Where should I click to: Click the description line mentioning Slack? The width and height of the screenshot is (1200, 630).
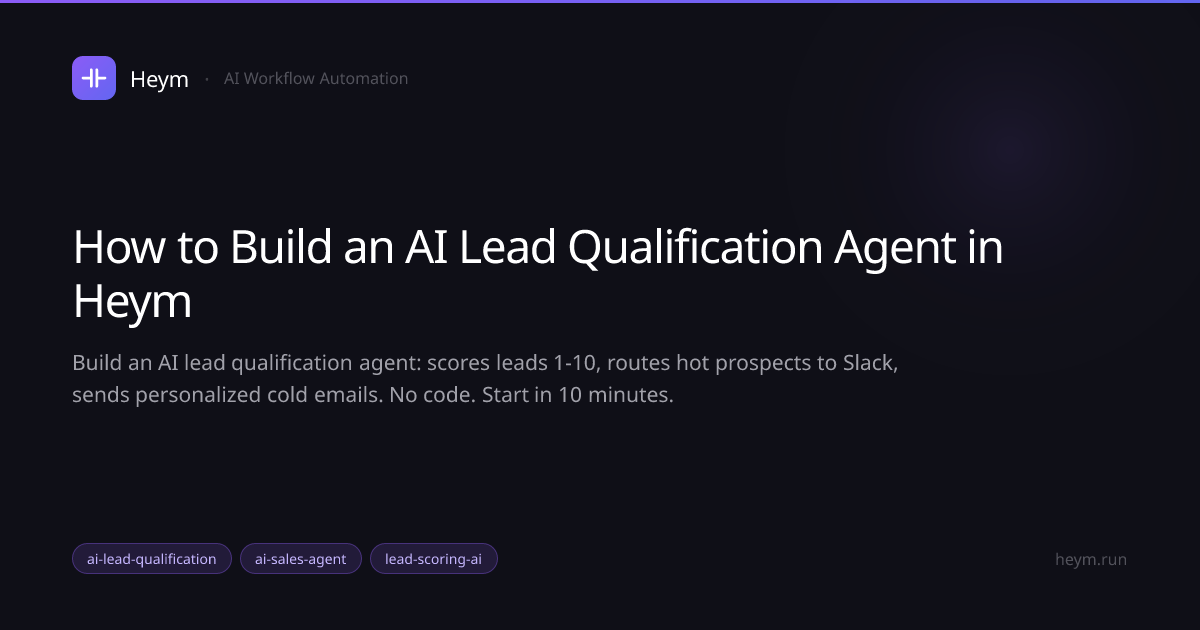[x=485, y=362]
